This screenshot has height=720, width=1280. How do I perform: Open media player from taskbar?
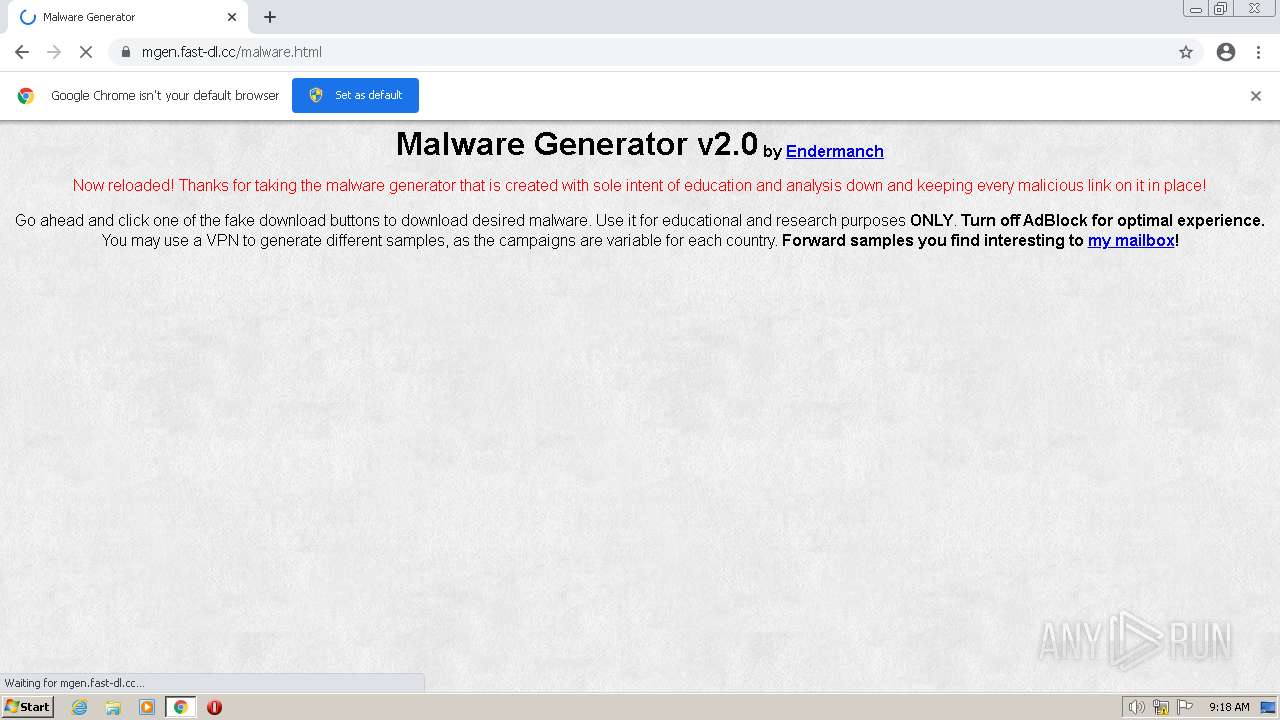(147, 707)
